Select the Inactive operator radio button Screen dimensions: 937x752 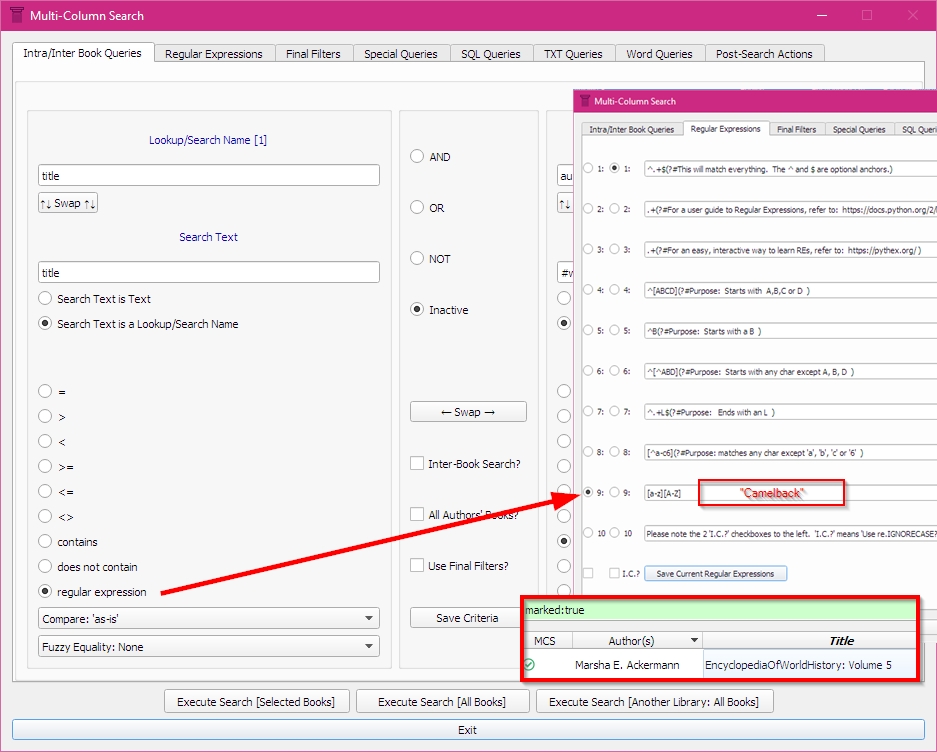pos(417,310)
